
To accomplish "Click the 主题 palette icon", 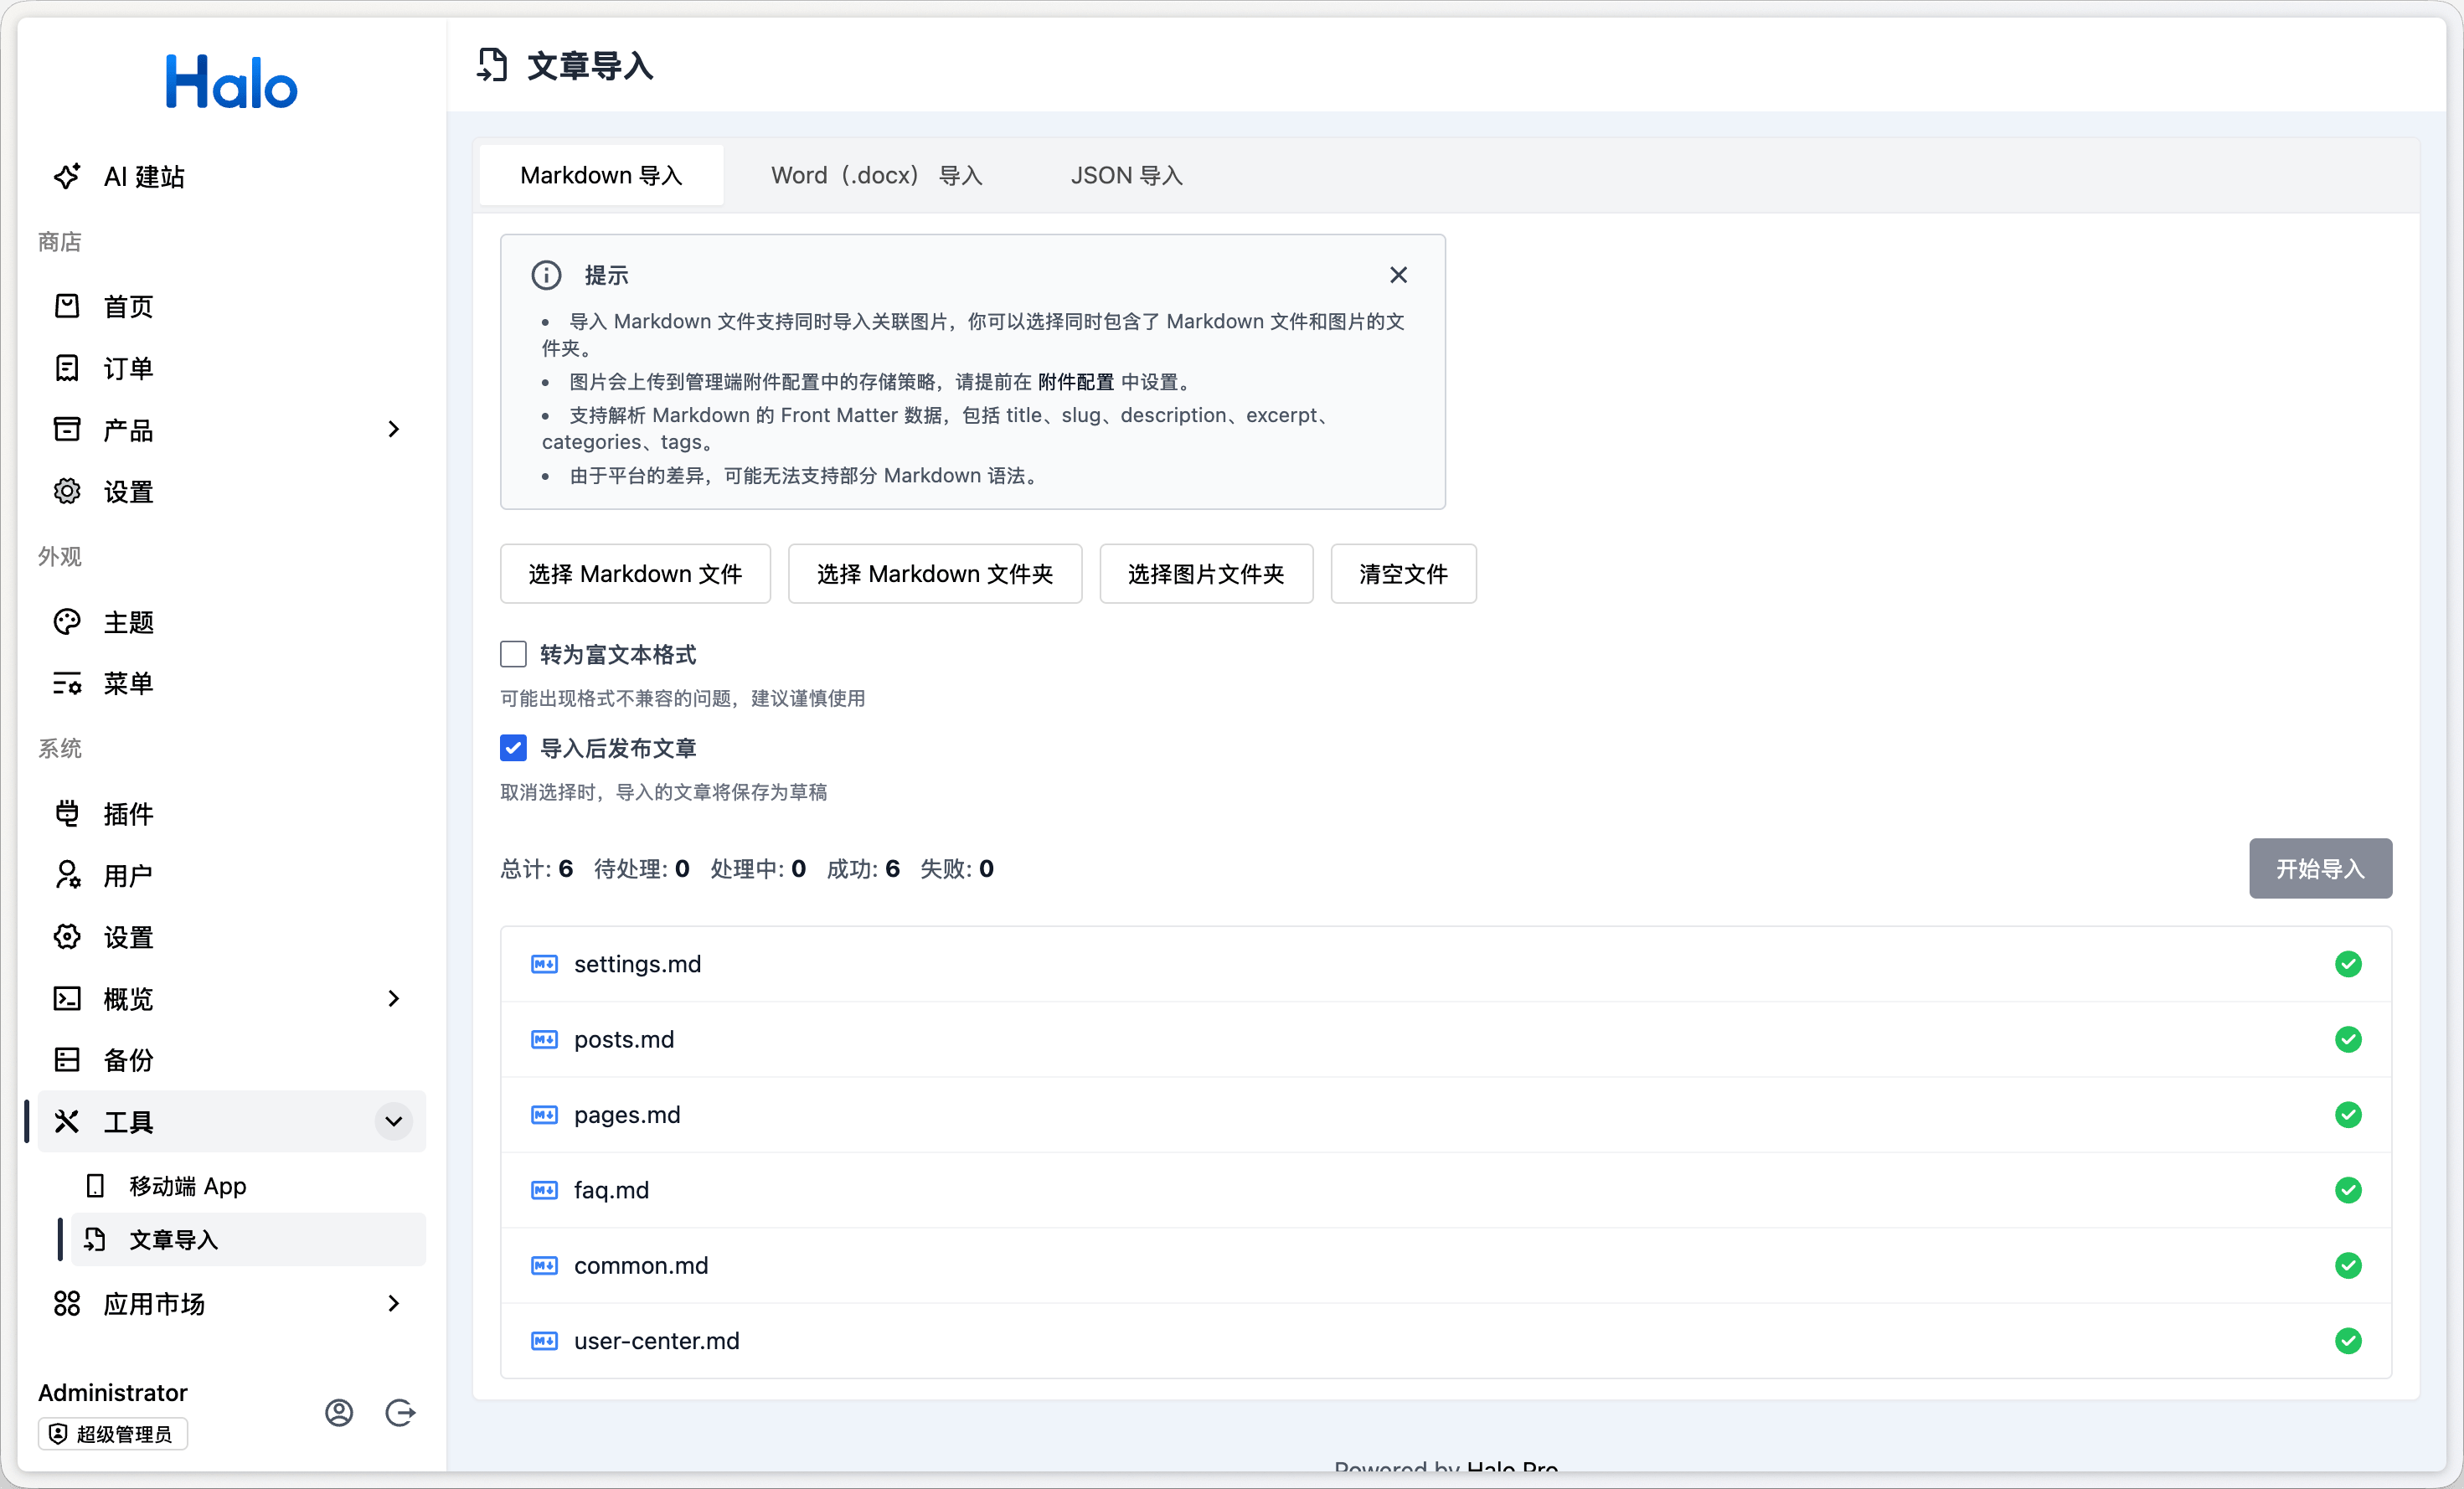I will coord(66,622).
